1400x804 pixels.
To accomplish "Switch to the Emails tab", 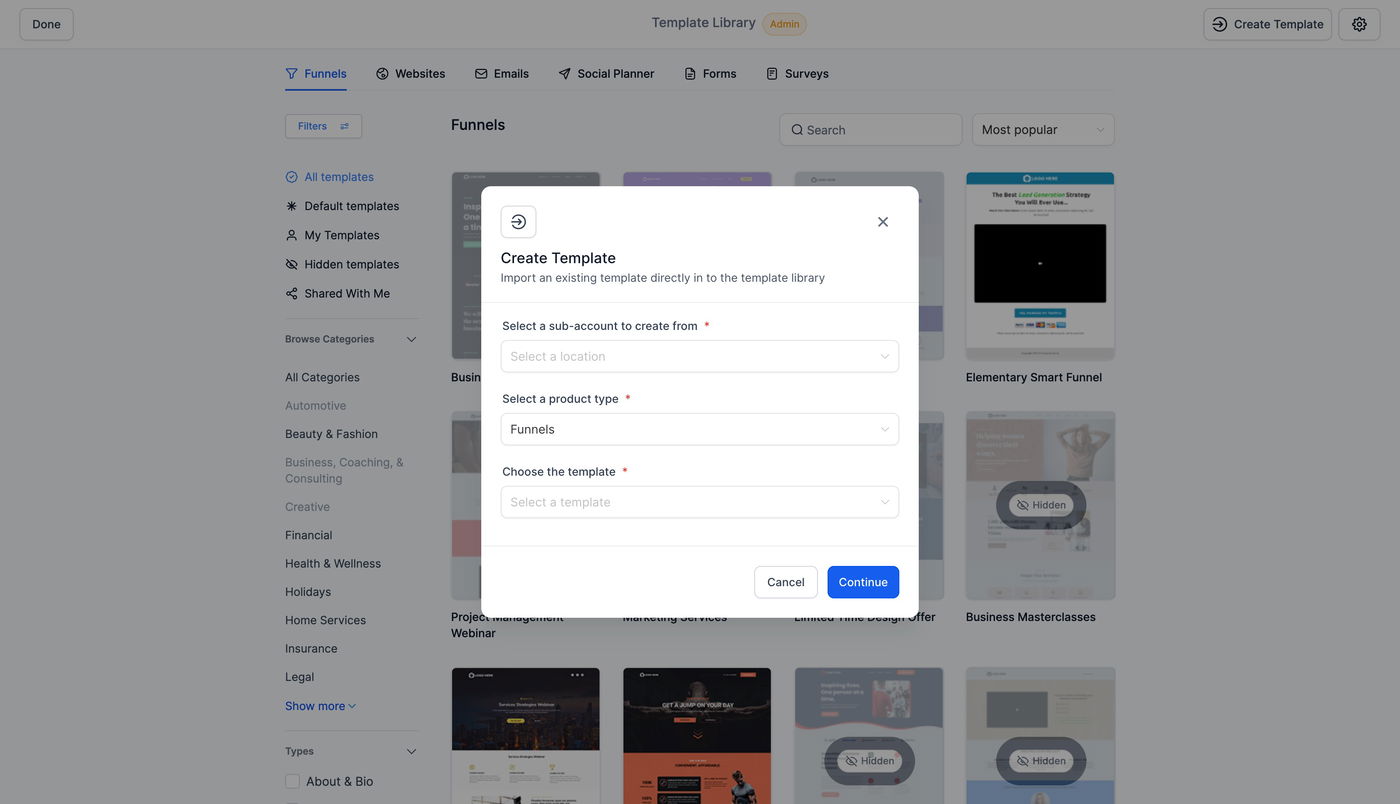I will coord(502,74).
